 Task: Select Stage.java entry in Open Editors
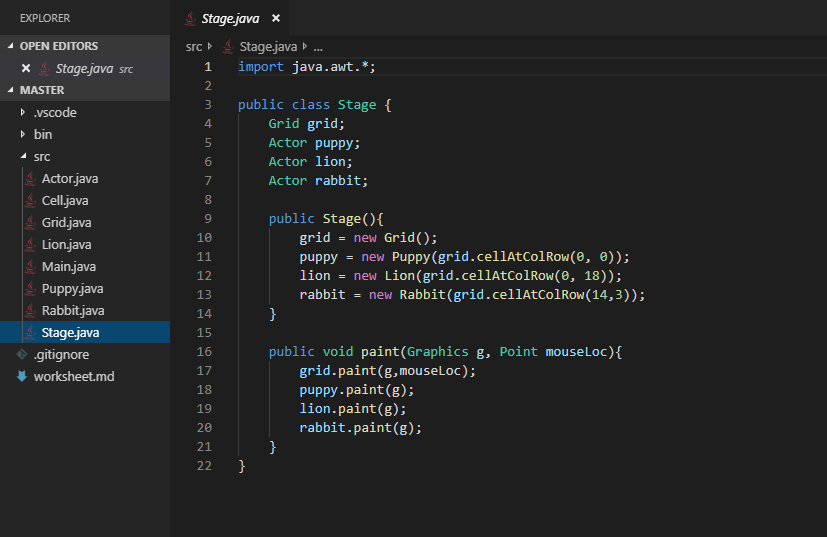point(85,68)
